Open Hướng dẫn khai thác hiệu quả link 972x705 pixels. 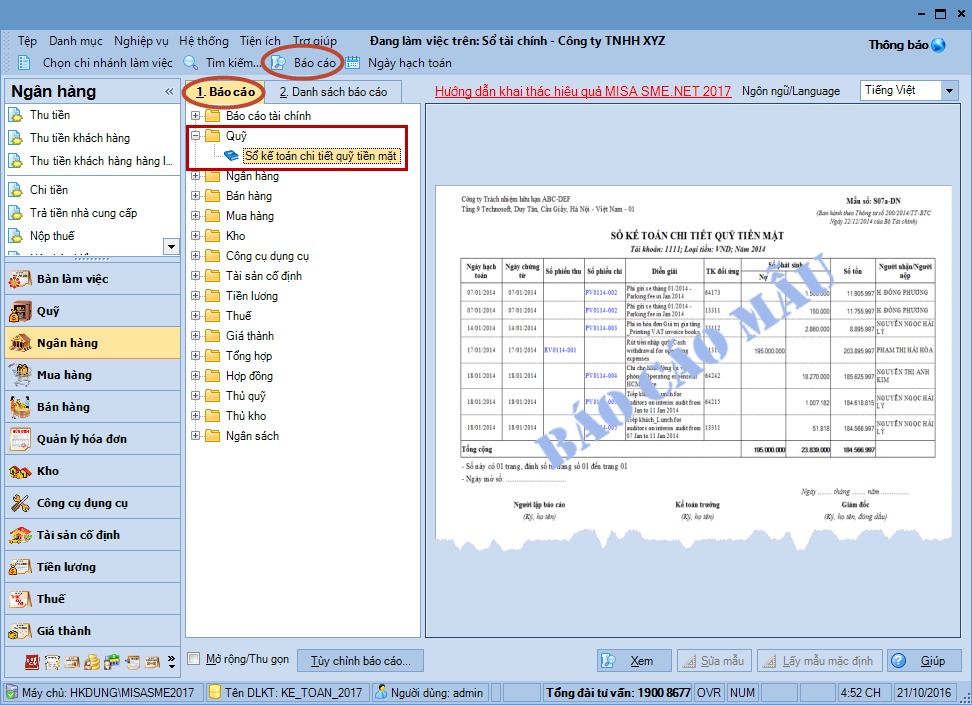(582, 91)
